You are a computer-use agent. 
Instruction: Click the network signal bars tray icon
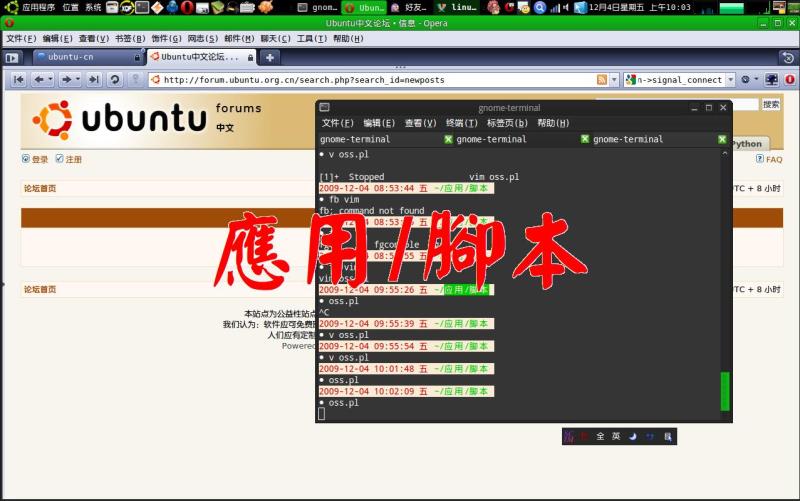(x=555, y=7)
